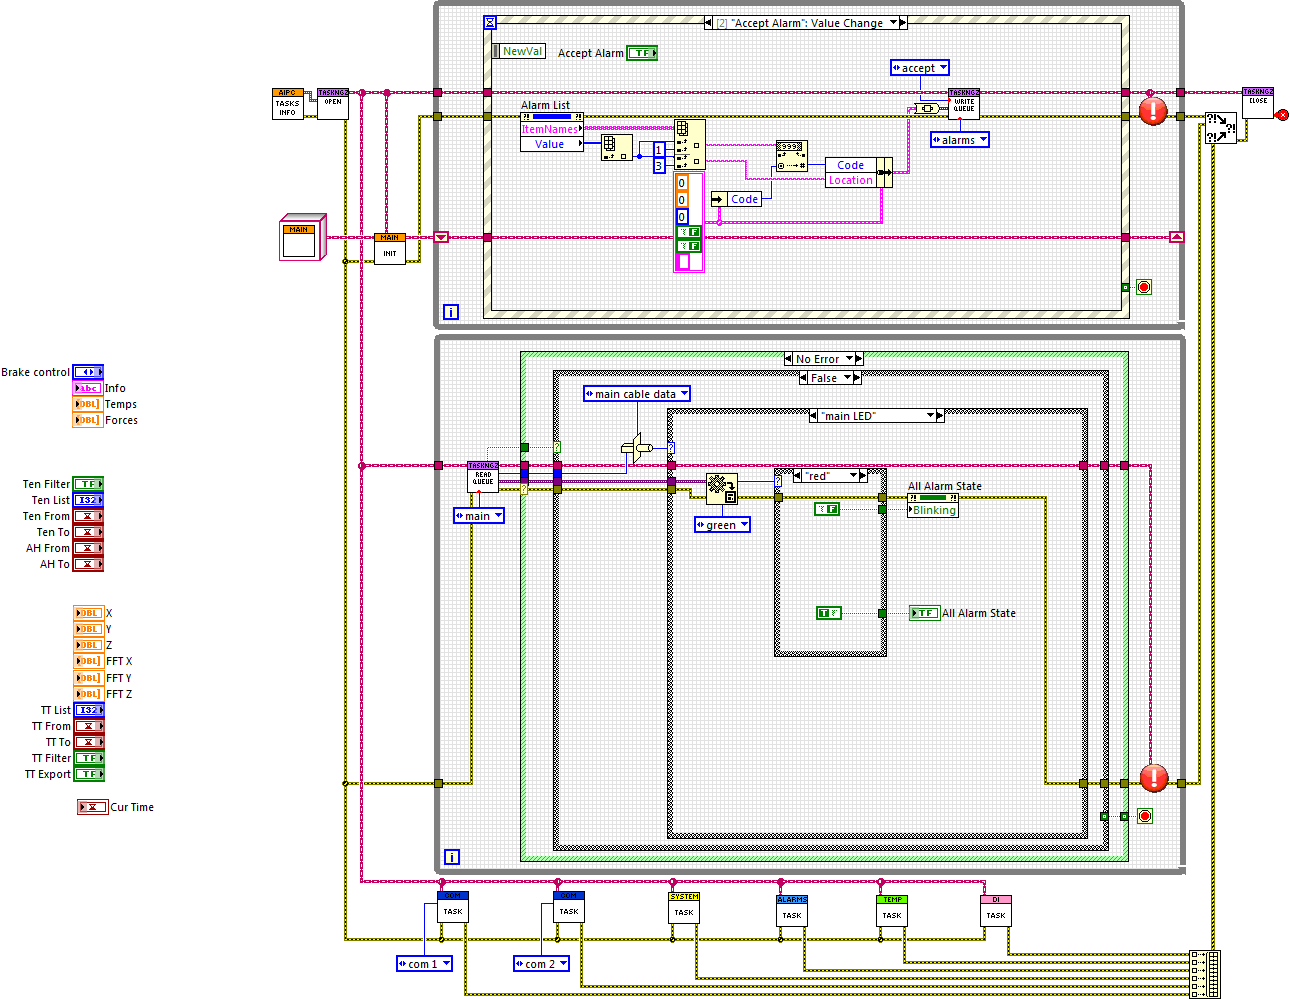
Task: Open the "Accept Alarm": Value Change event selector
Action: coord(806,23)
